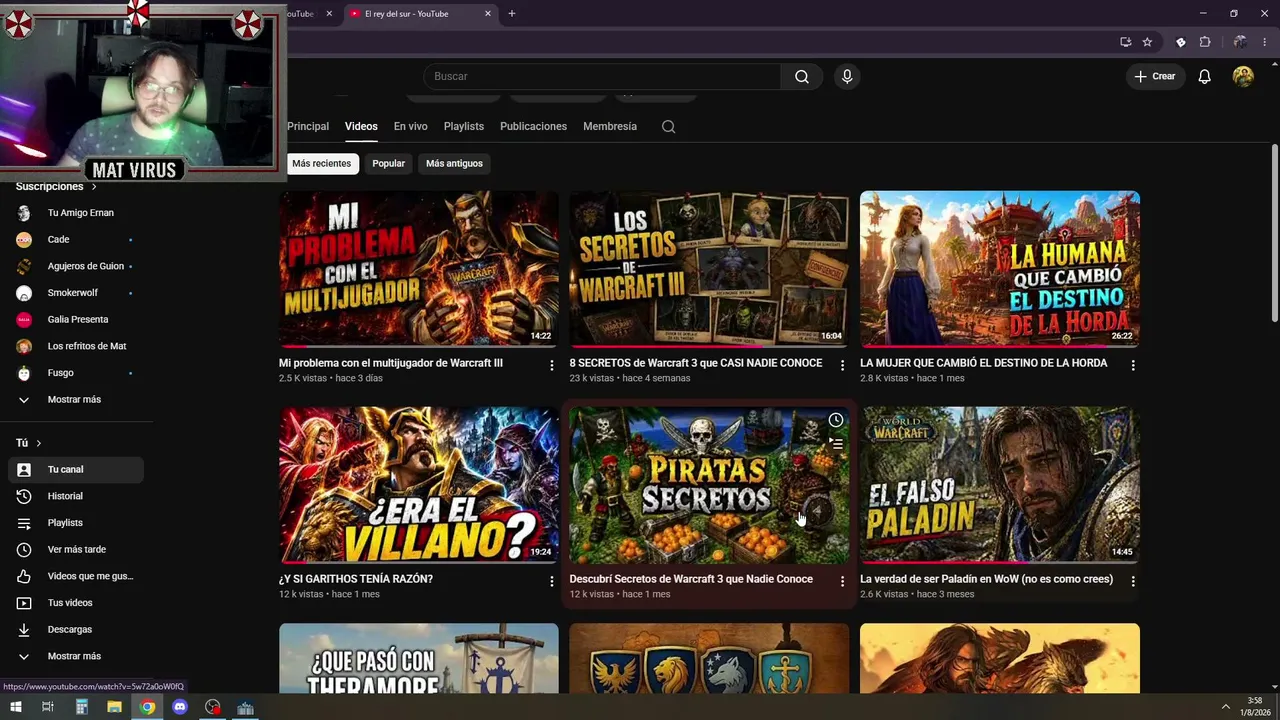
Task: Open the 'Membresía' tab
Action: (x=610, y=127)
